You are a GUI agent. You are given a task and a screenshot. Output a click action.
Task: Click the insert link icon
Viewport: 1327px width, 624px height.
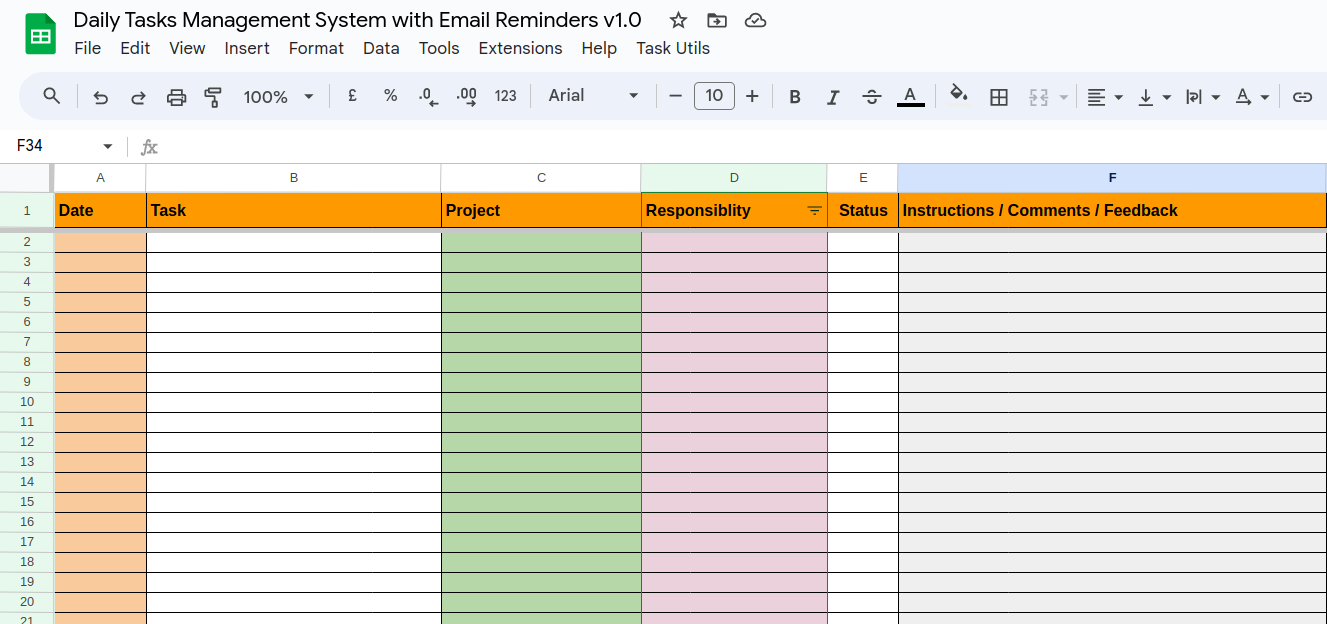tap(1302, 97)
